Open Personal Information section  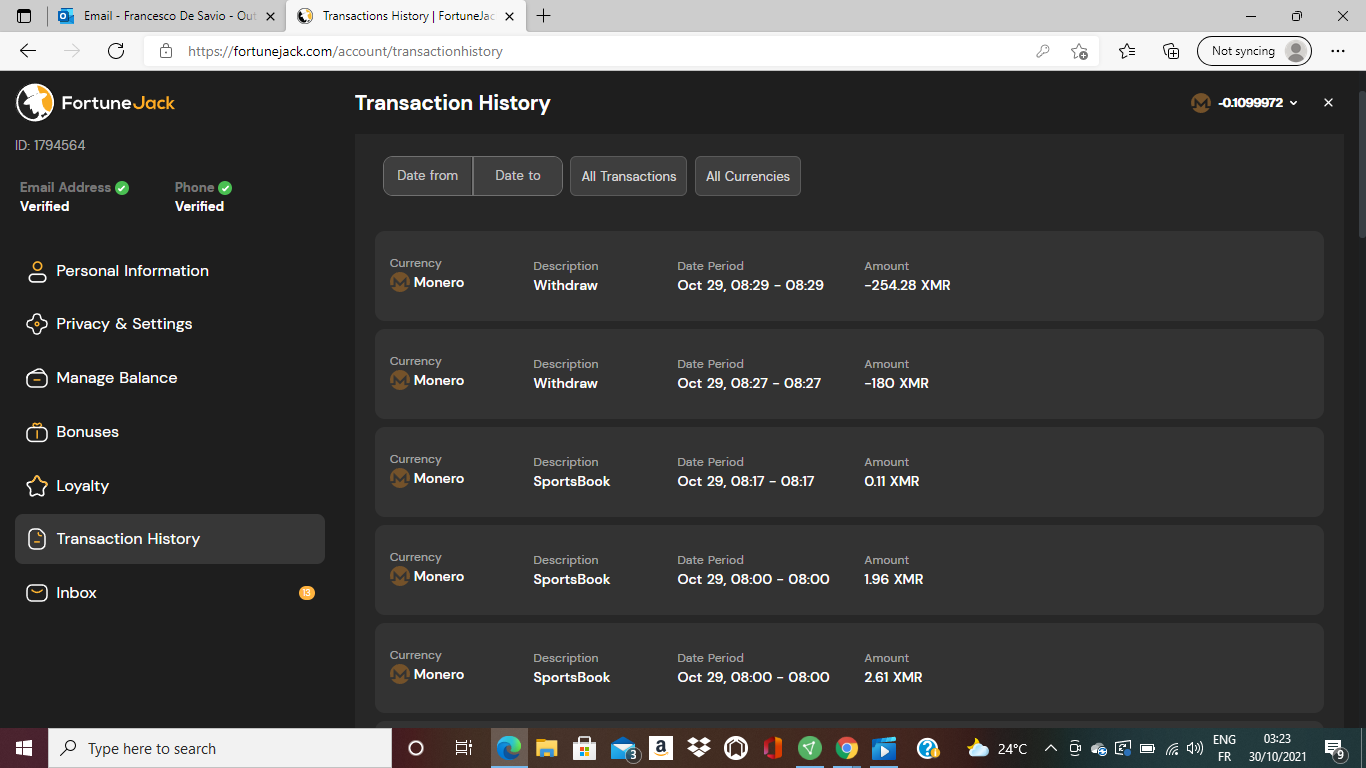coord(132,271)
